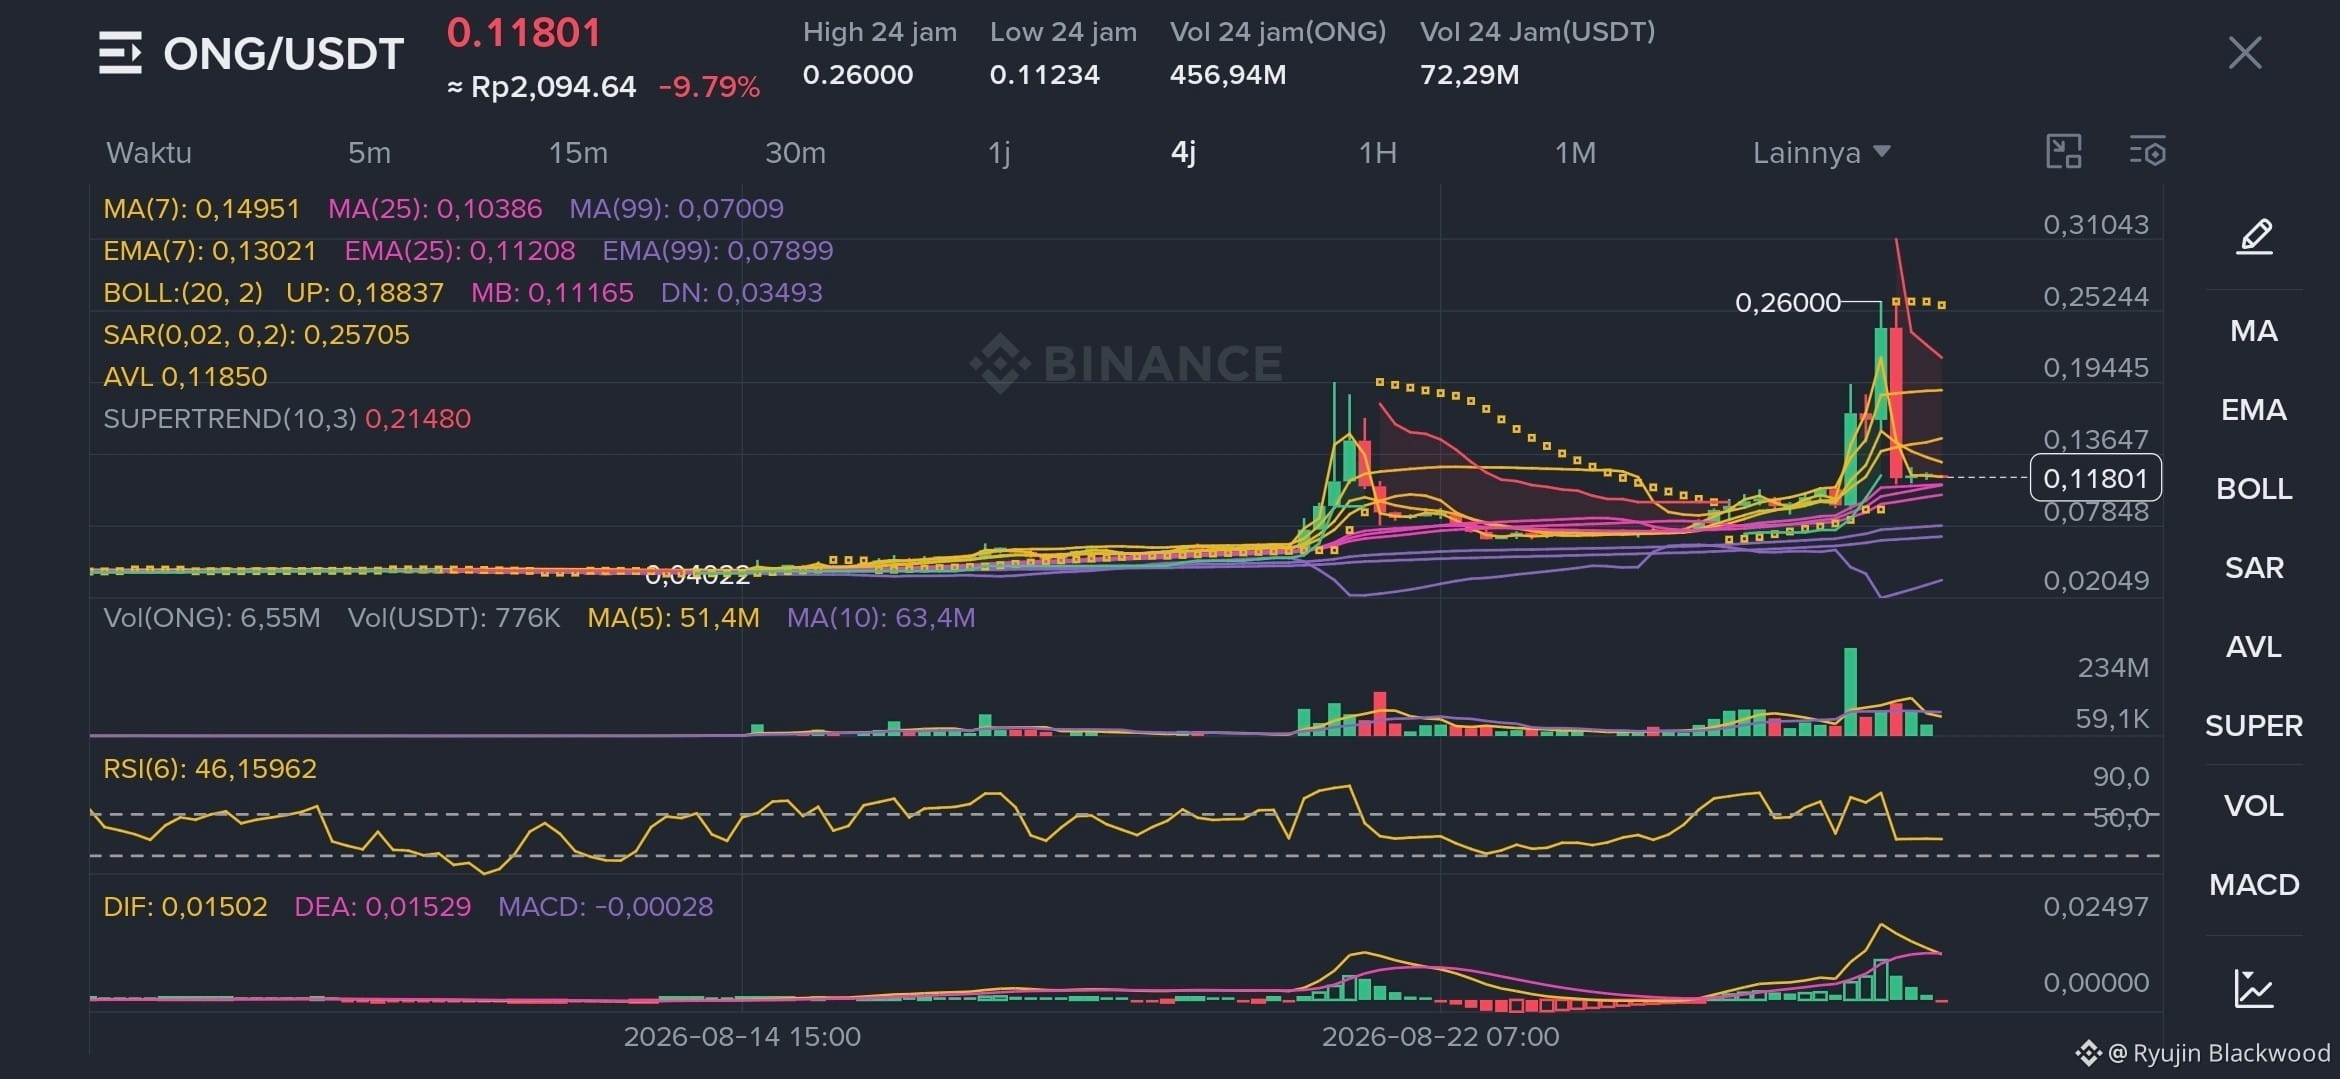Click the MA(25): 0,10386 legend
The width and height of the screenshot is (2340, 1079).
coord(435,209)
